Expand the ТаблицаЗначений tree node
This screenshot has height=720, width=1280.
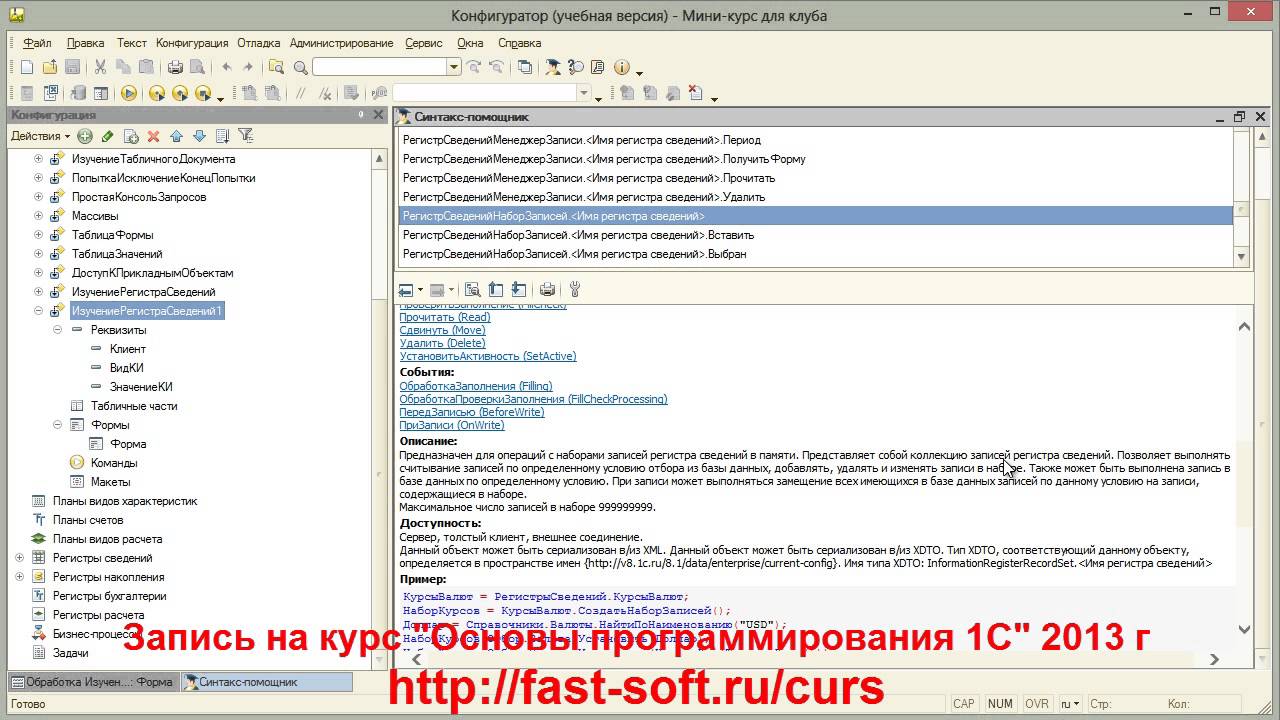click(x=39, y=254)
